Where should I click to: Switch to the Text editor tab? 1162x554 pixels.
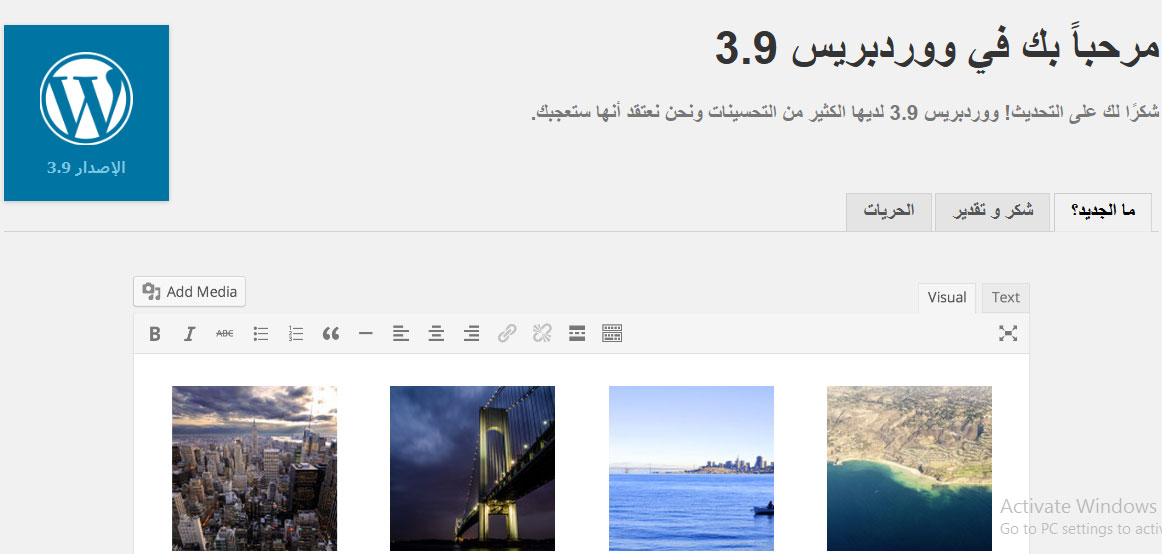[x=1006, y=298]
